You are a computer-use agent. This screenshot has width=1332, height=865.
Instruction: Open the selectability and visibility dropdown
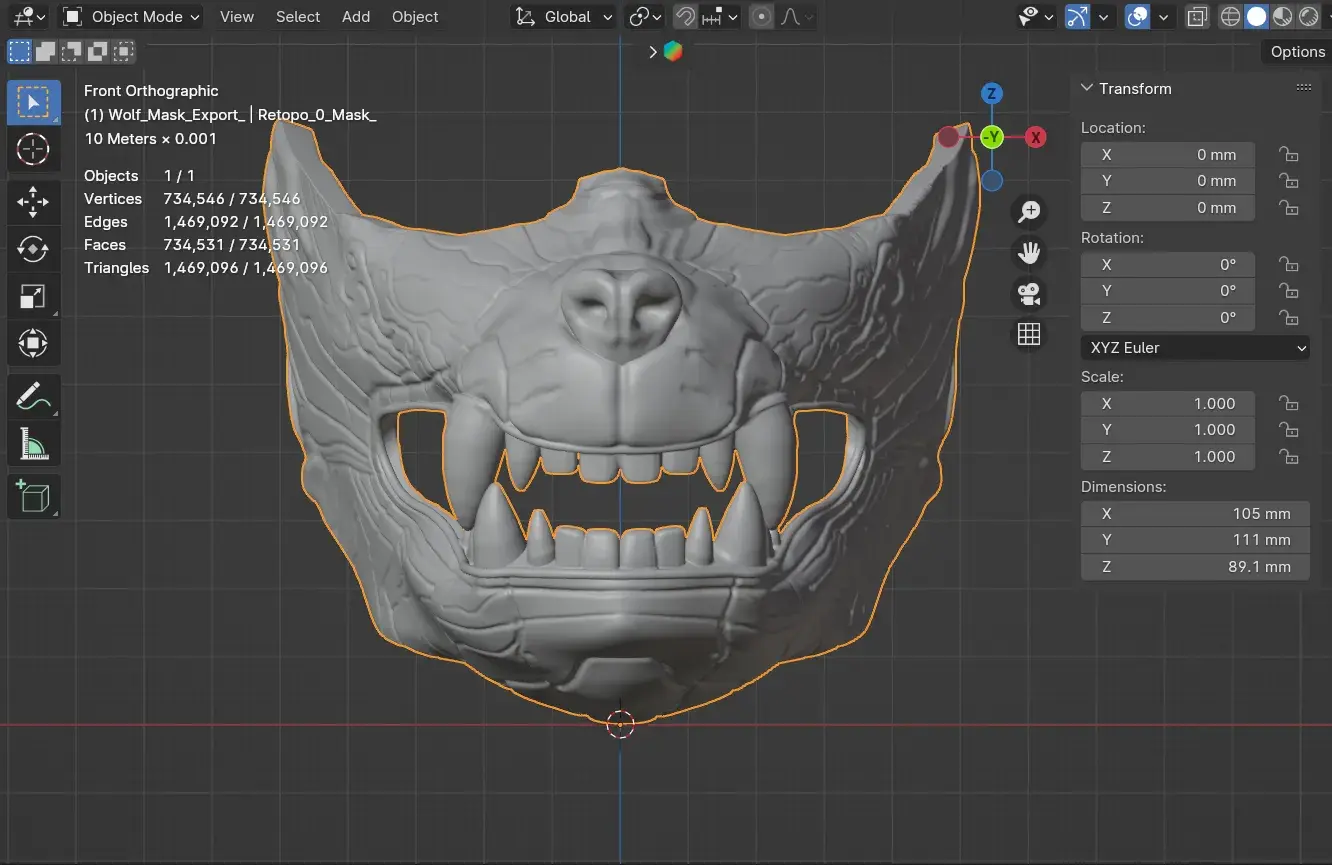point(1035,17)
